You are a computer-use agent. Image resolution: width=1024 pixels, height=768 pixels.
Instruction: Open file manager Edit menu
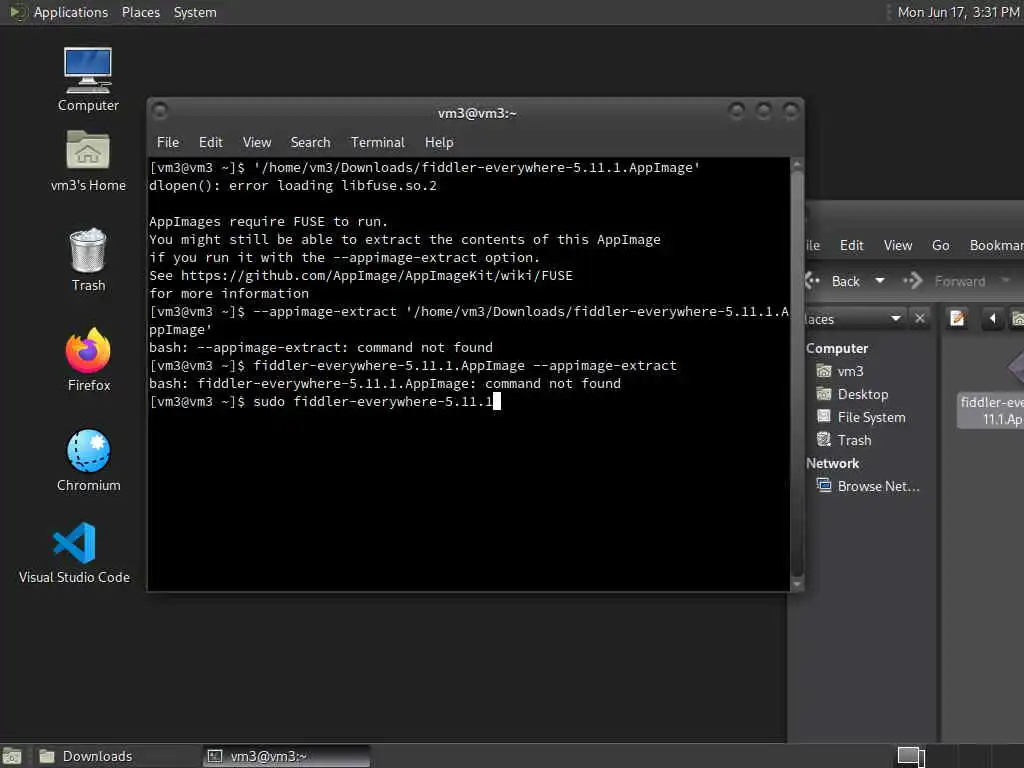[852, 246]
